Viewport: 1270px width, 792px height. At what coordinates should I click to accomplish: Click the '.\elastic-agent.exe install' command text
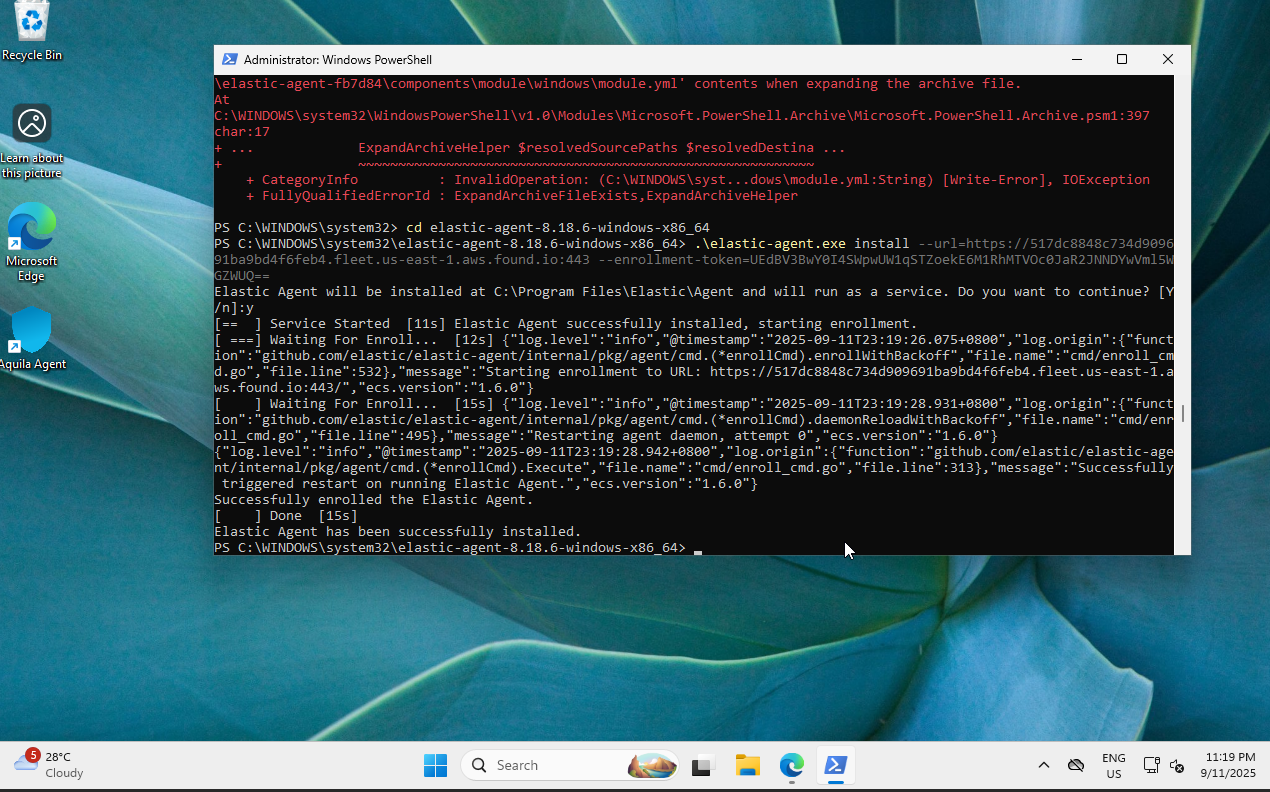(802, 244)
